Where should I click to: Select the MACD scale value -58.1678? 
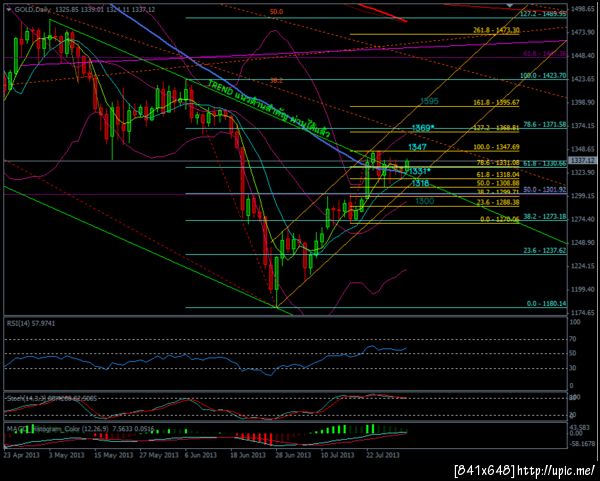[582, 442]
